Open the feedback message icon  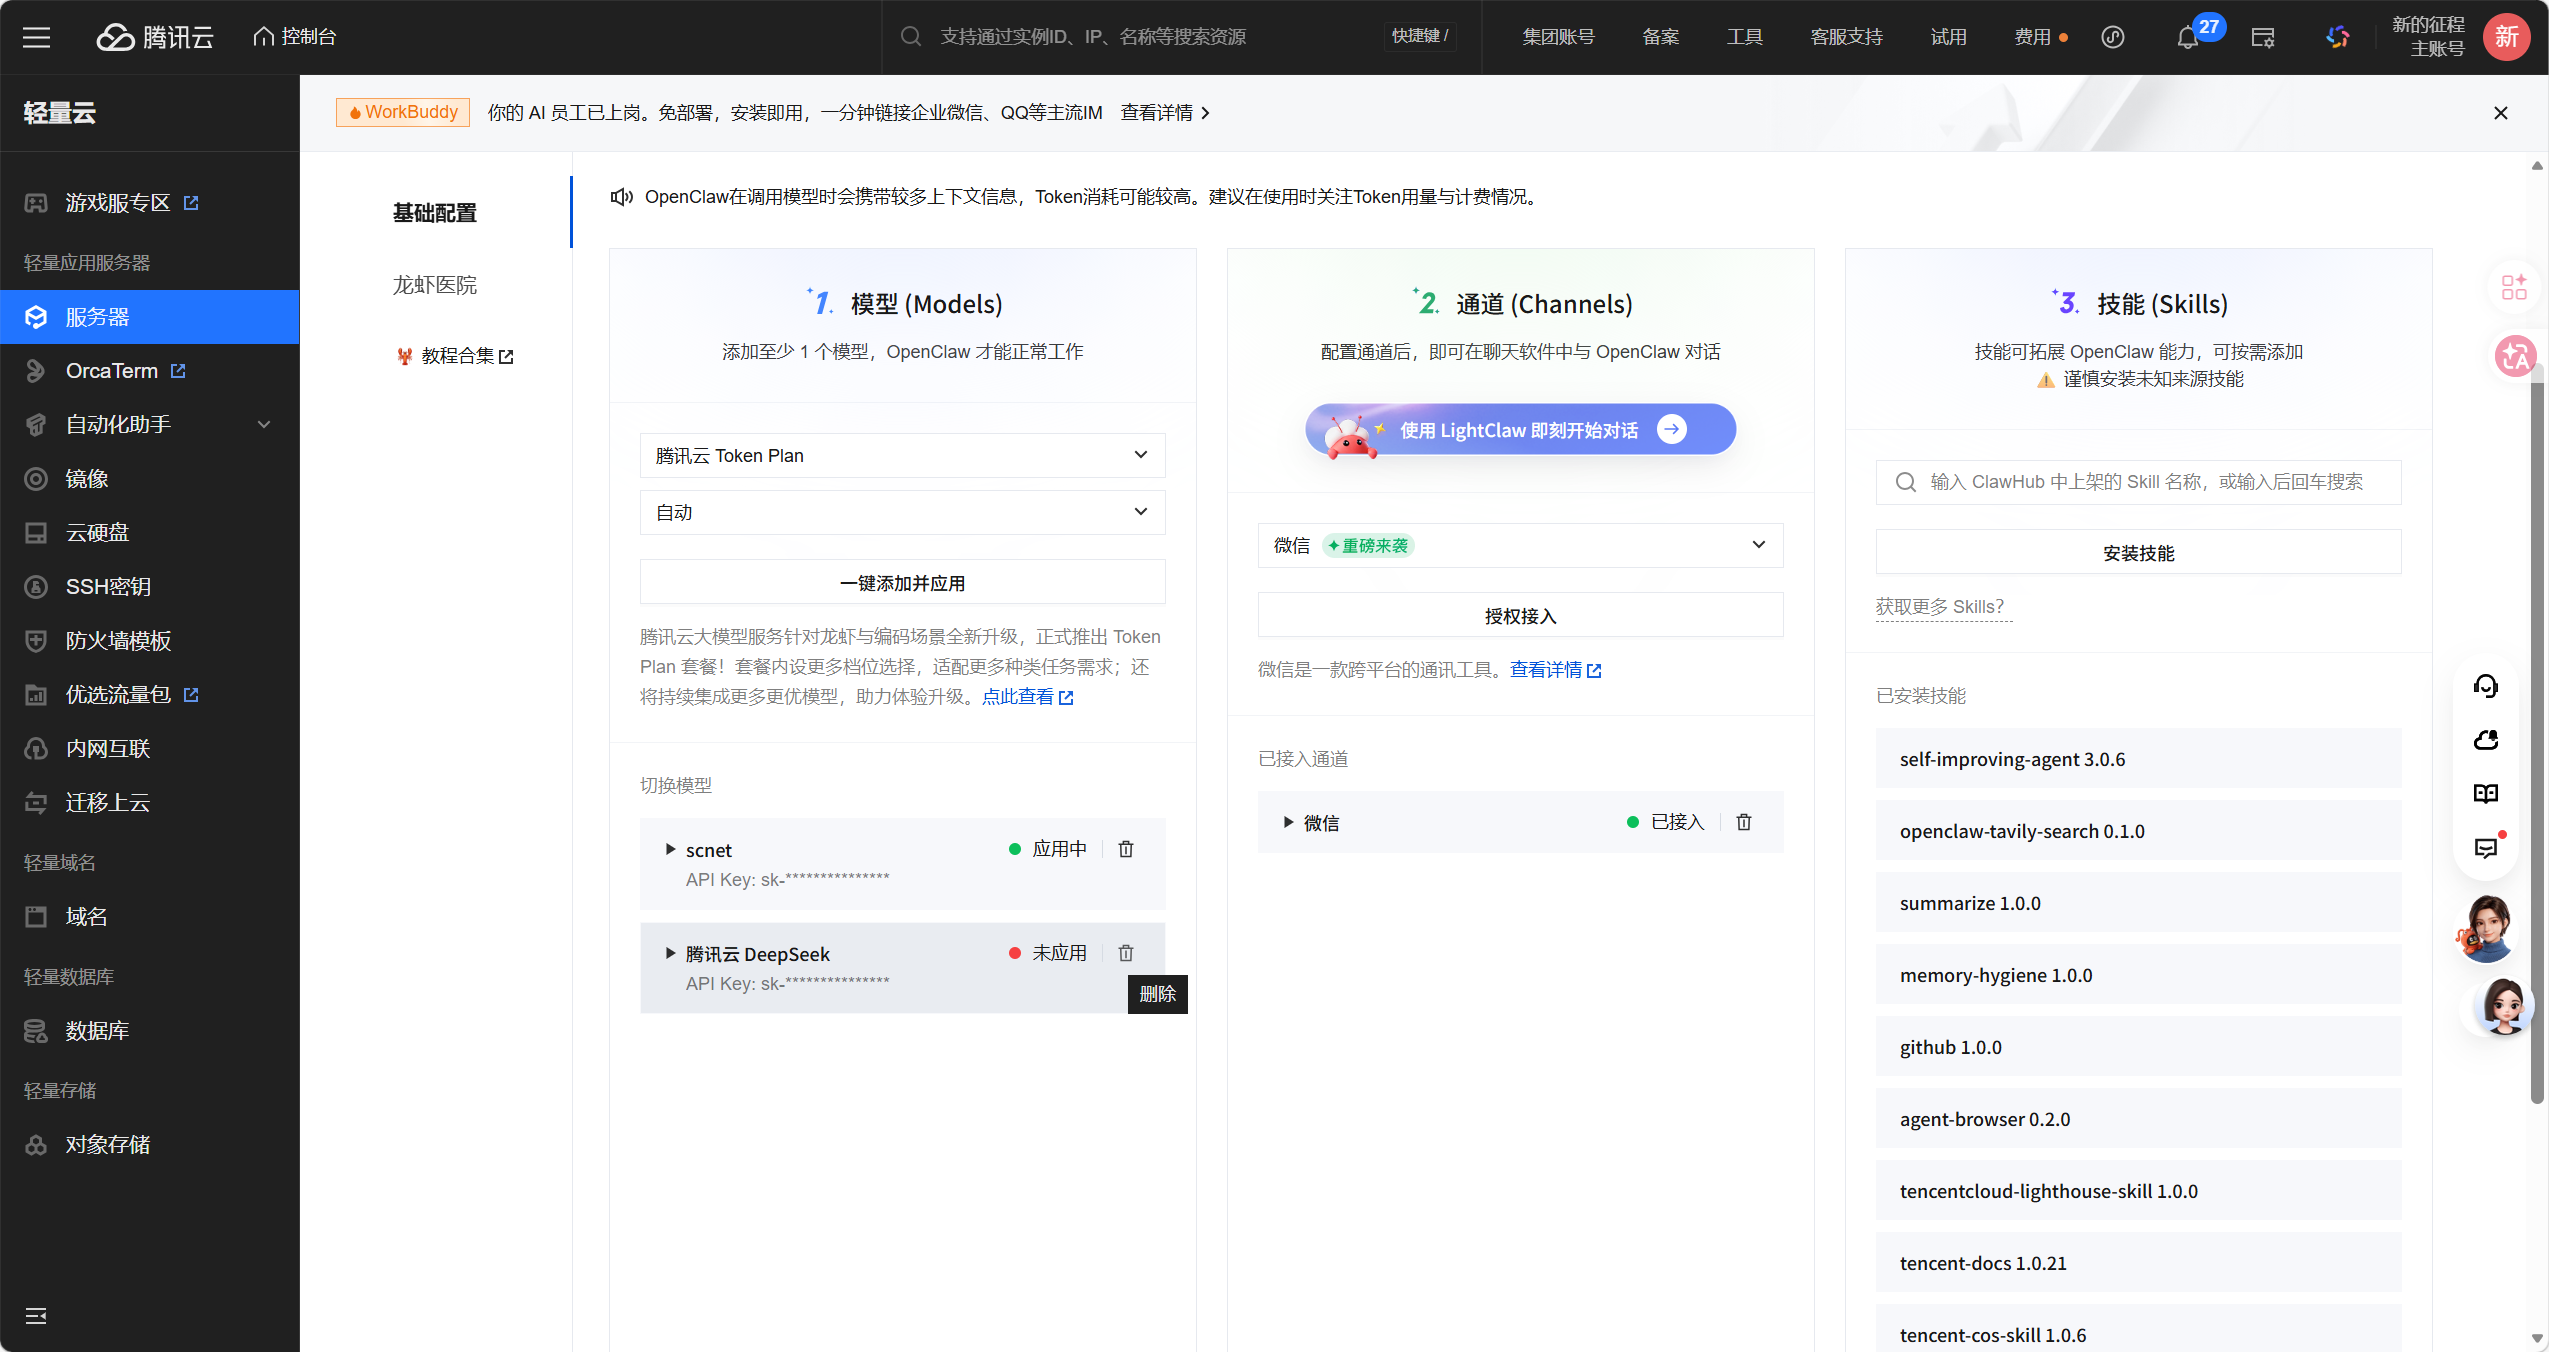tap(2485, 848)
